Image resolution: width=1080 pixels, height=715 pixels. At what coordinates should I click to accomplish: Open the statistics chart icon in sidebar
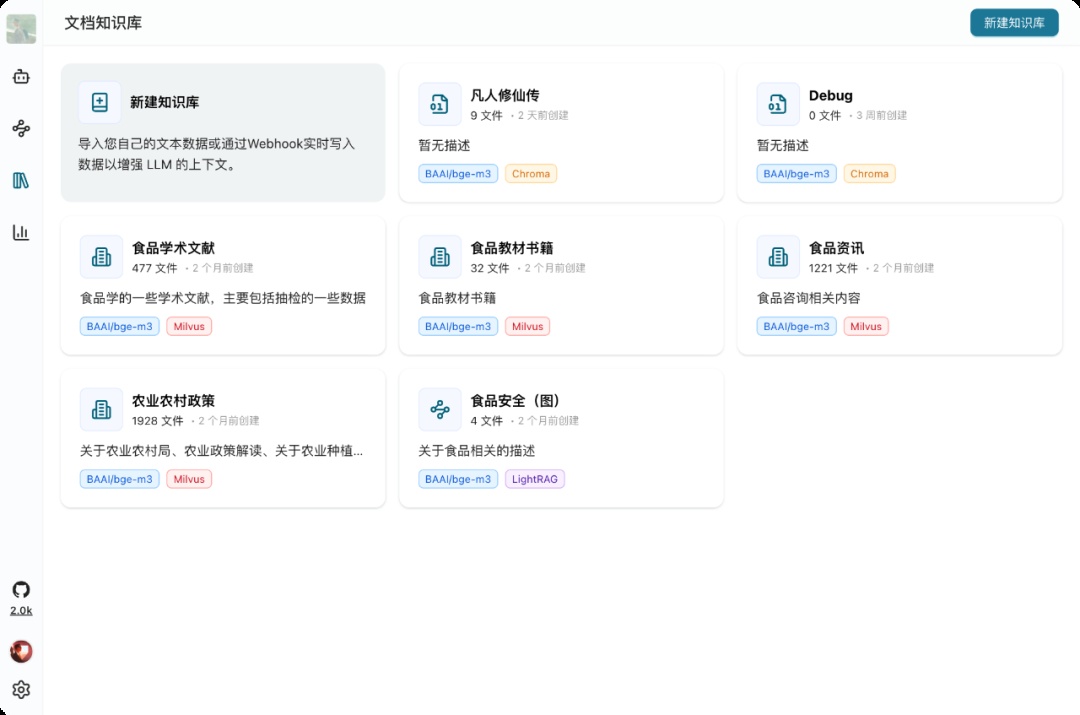[x=21, y=232]
